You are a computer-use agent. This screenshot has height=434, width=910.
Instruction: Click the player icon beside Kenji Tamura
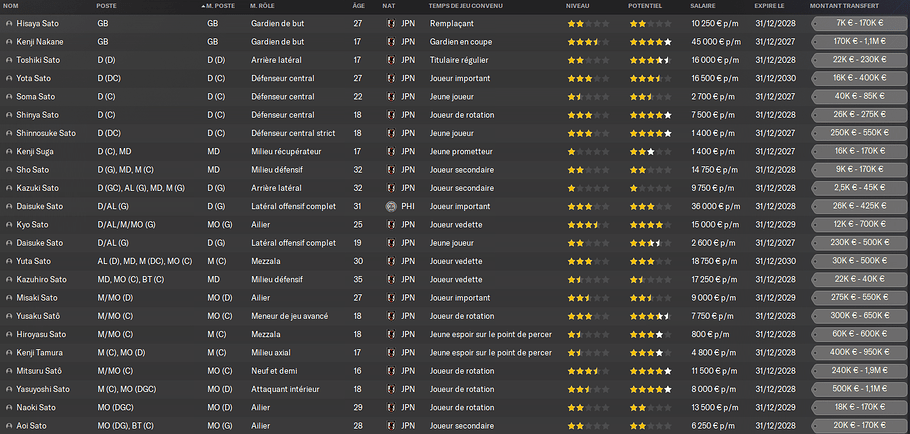9,352
